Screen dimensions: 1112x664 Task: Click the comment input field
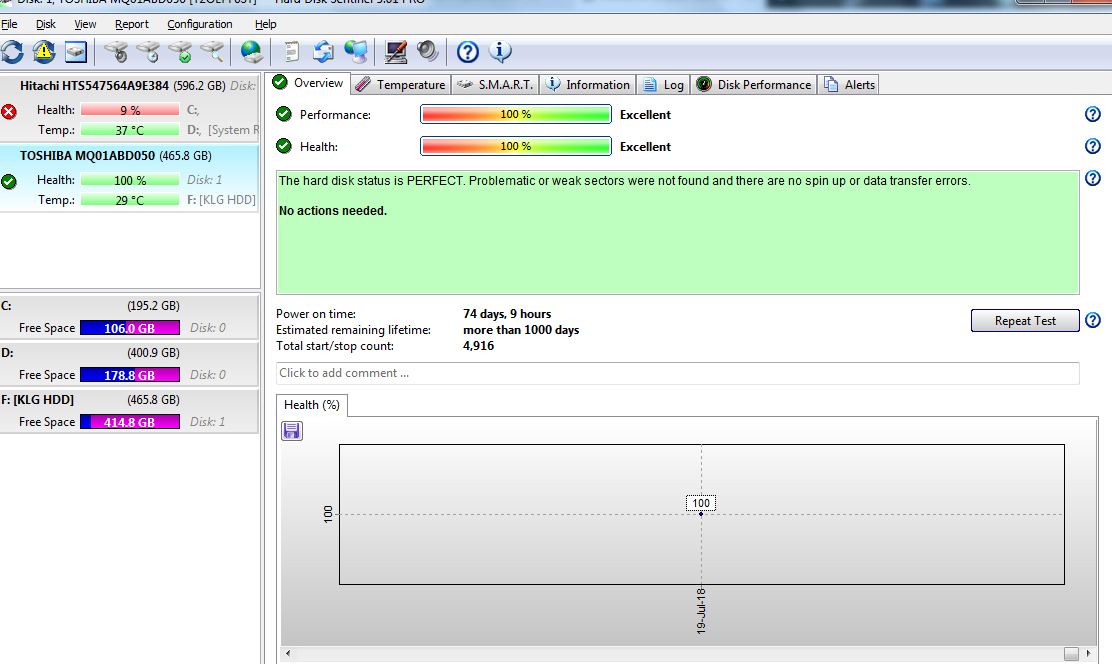pyautogui.click(x=677, y=373)
